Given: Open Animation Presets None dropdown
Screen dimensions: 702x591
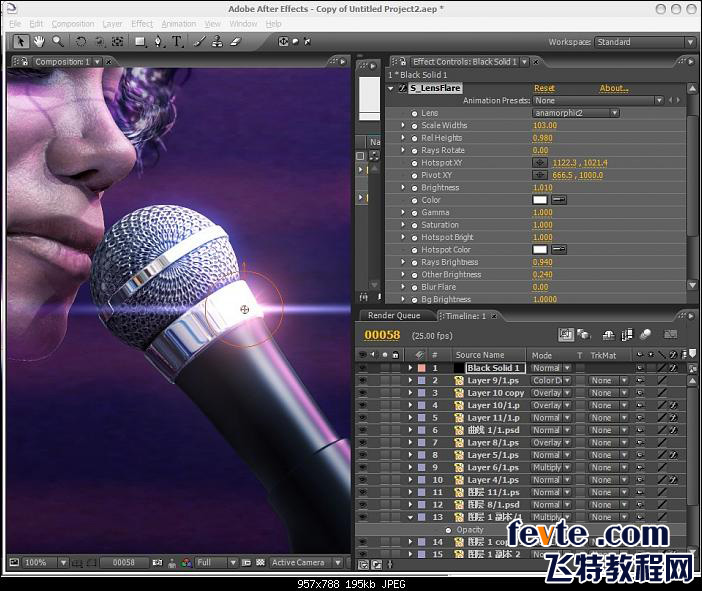Looking at the screenshot, I should pyautogui.click(x=598, y=100).
